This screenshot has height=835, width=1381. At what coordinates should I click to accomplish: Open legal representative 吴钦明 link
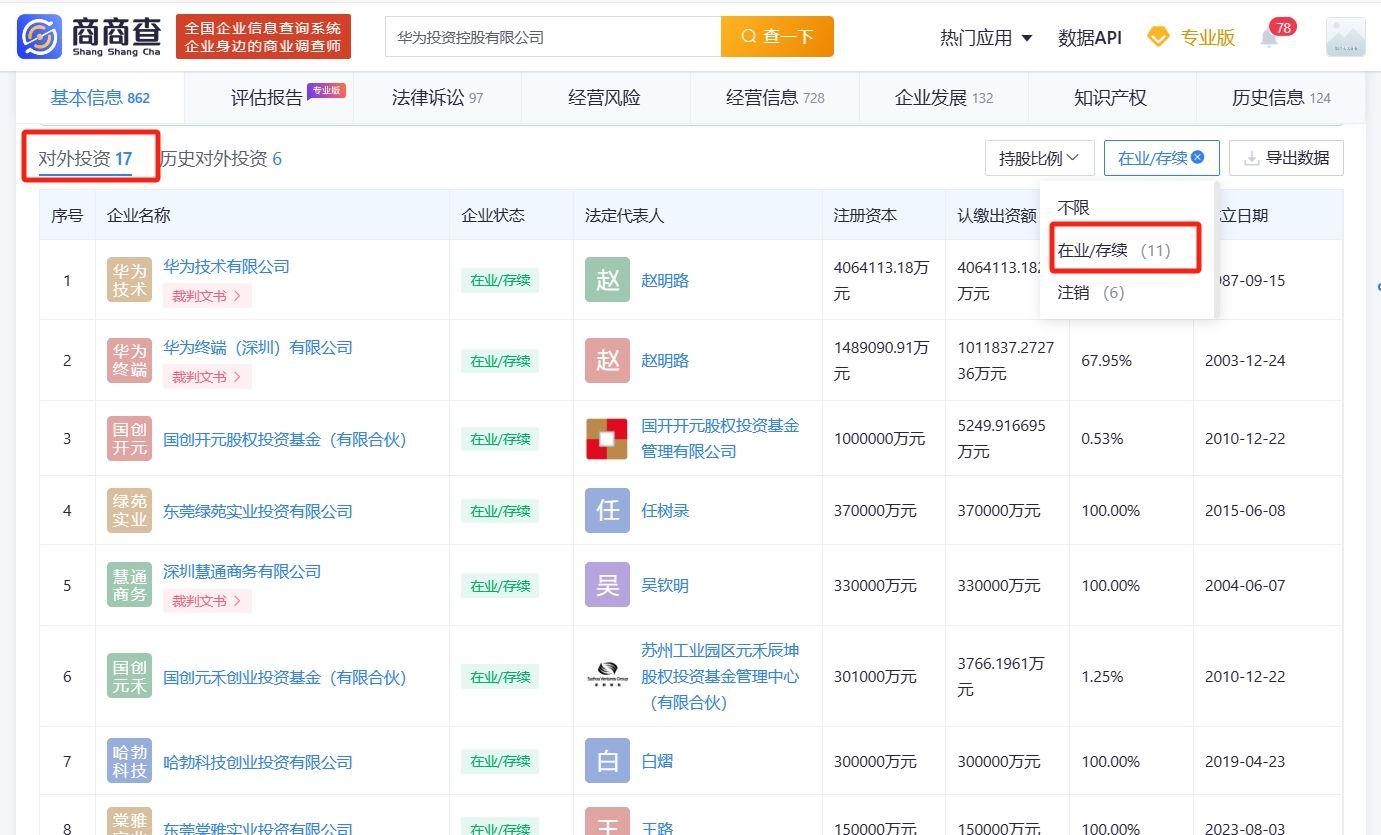[665, 585]
